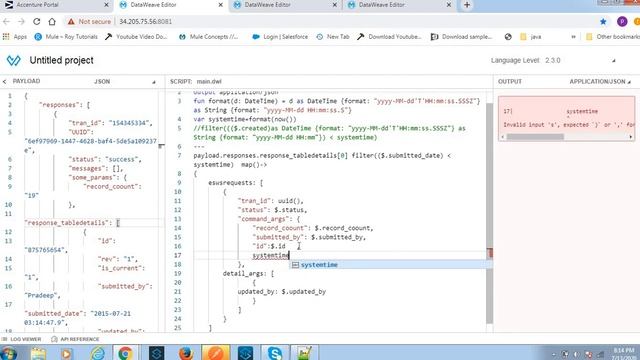Open the Apps bookmarks shortcut
The height and width of the screenshot is (360, 640).
pyautogui.click(x=15, y=37)
